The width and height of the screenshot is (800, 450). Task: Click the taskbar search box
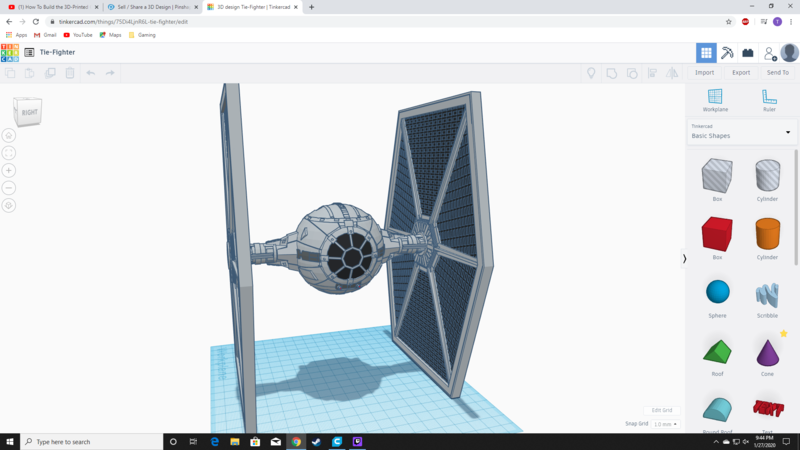coord(92,442)
